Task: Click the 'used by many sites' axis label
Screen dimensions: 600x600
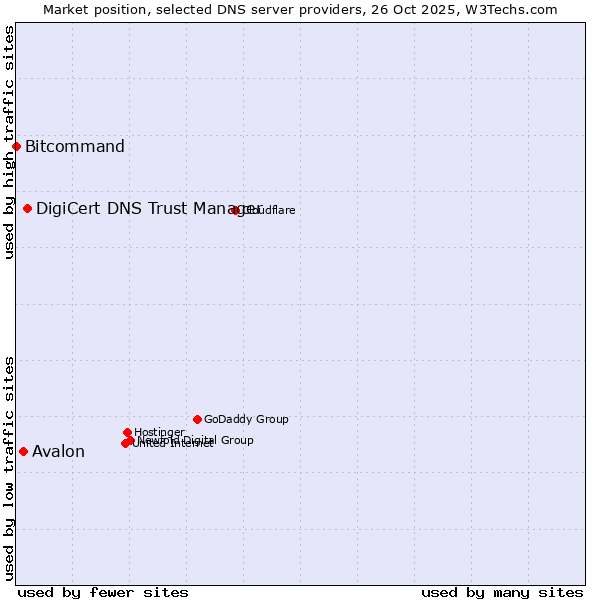Action: tap(502, 593)
